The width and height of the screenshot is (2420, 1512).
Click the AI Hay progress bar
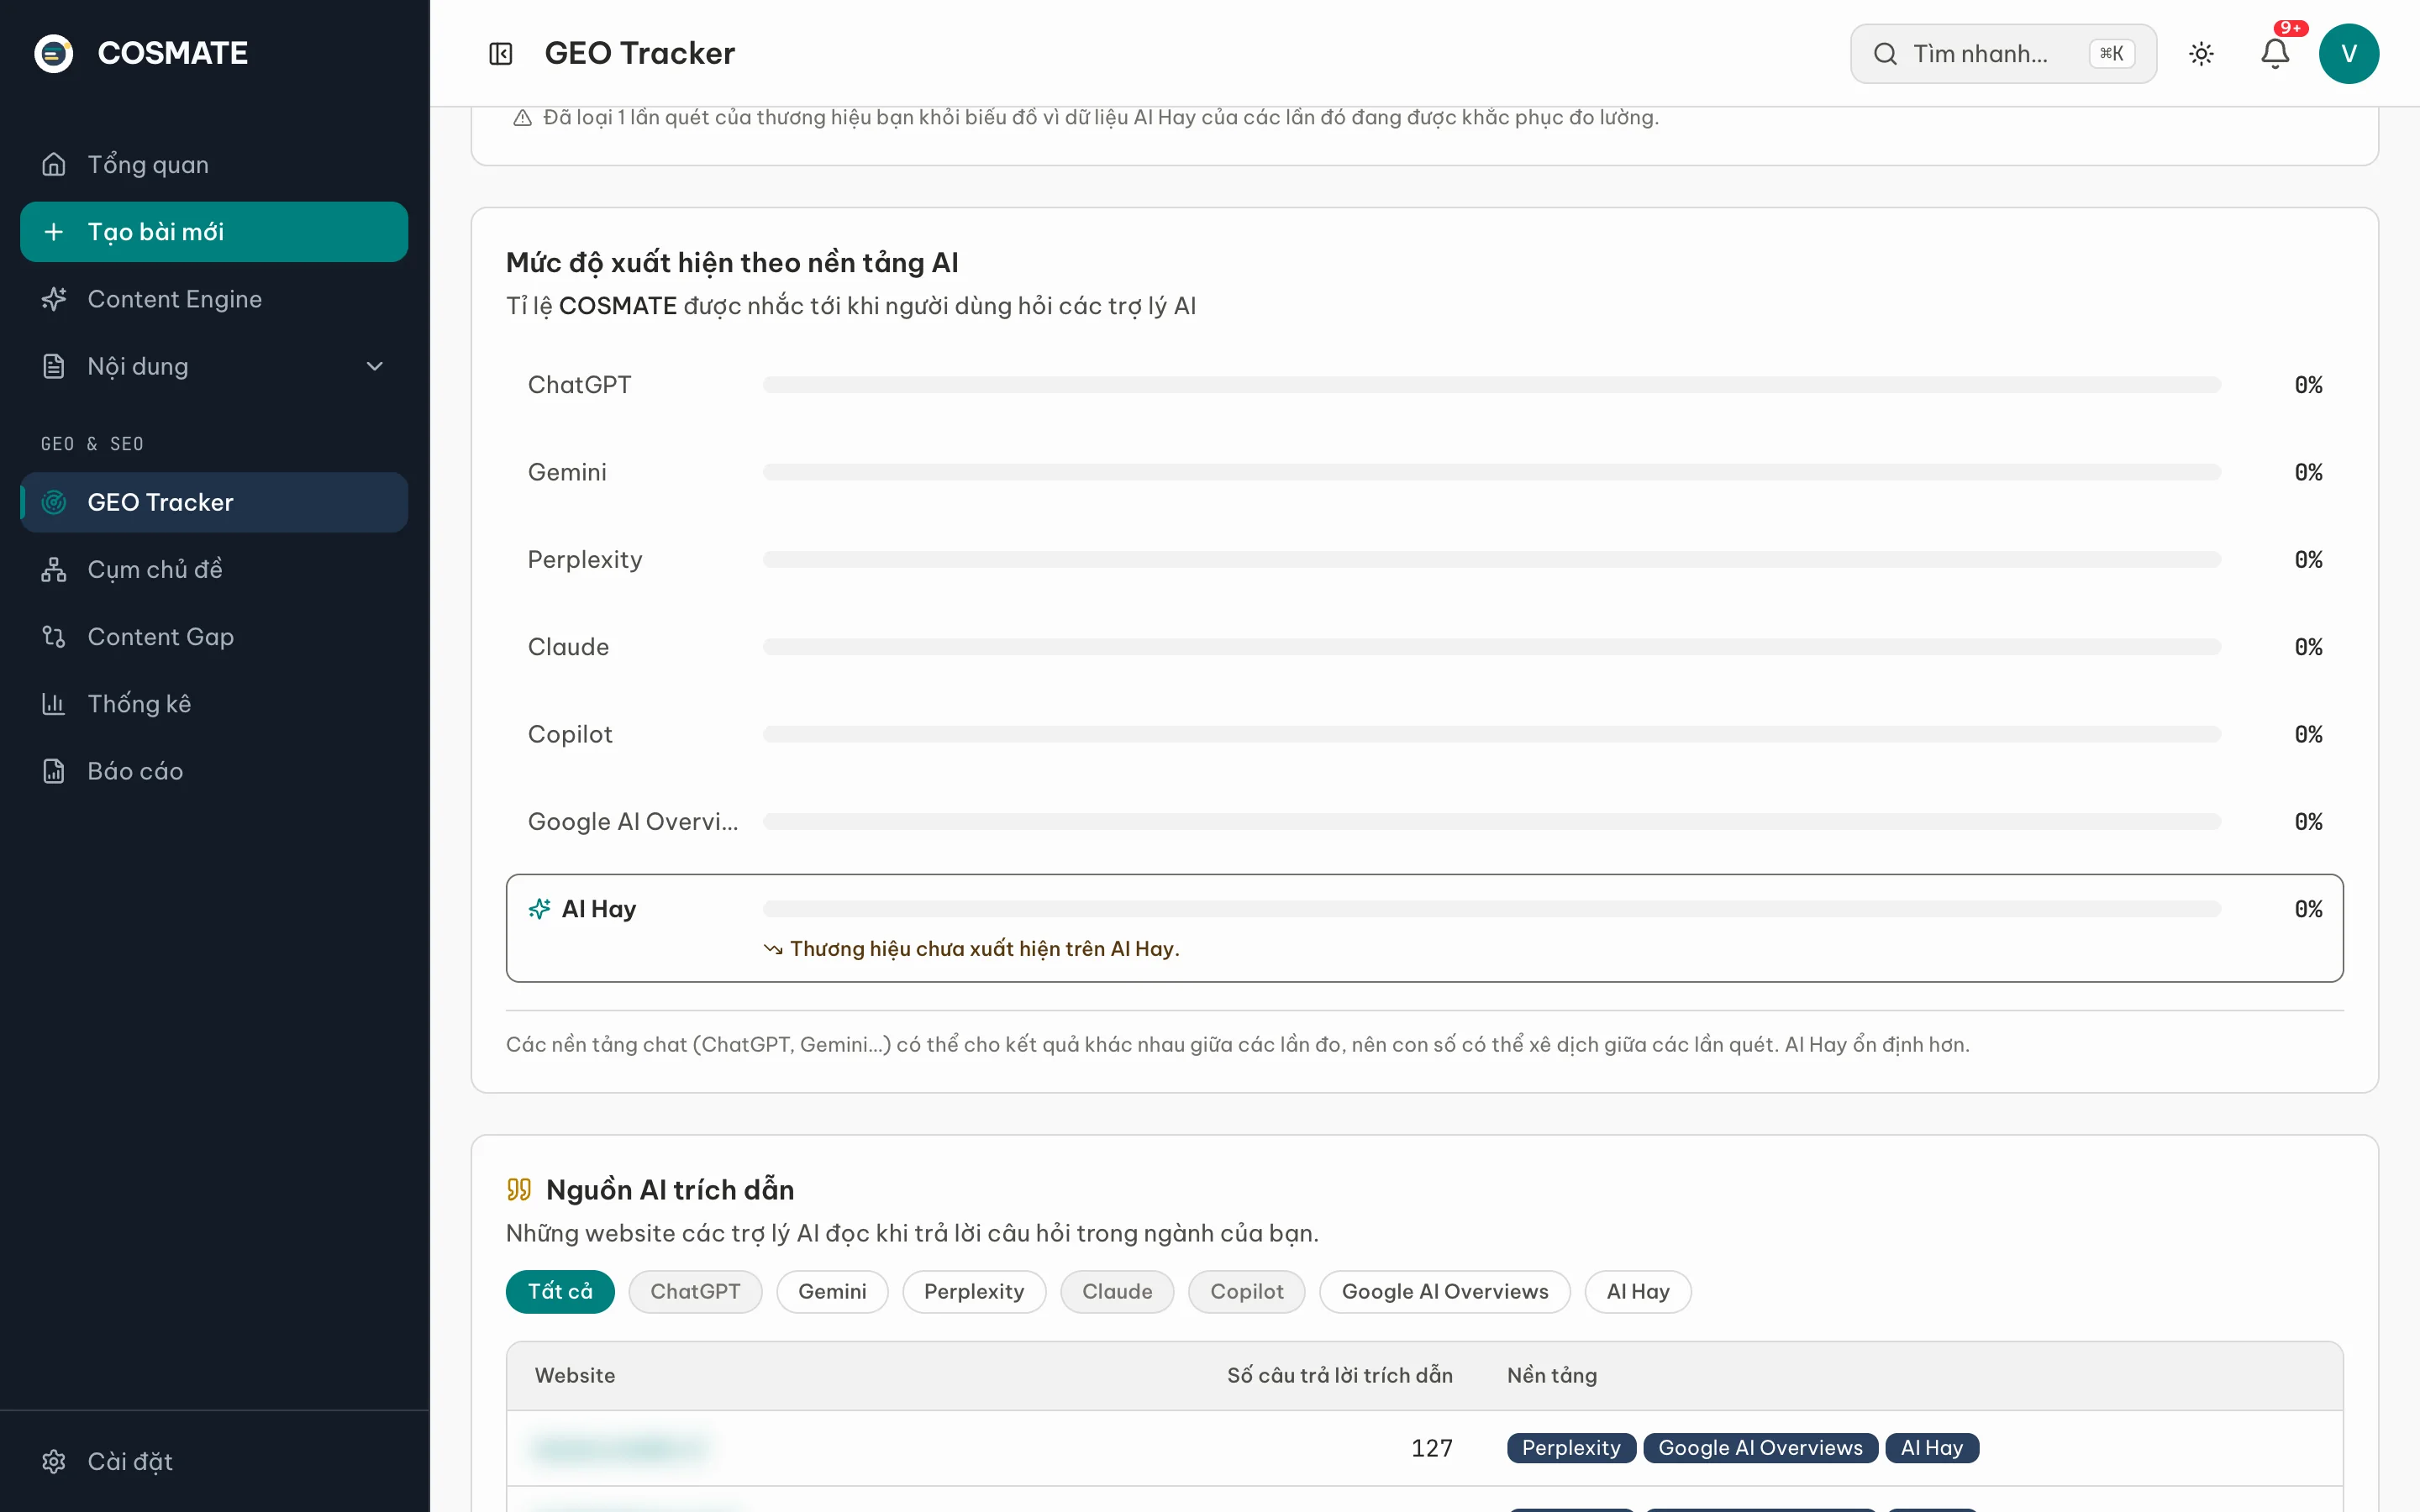tap(1492, 909)
